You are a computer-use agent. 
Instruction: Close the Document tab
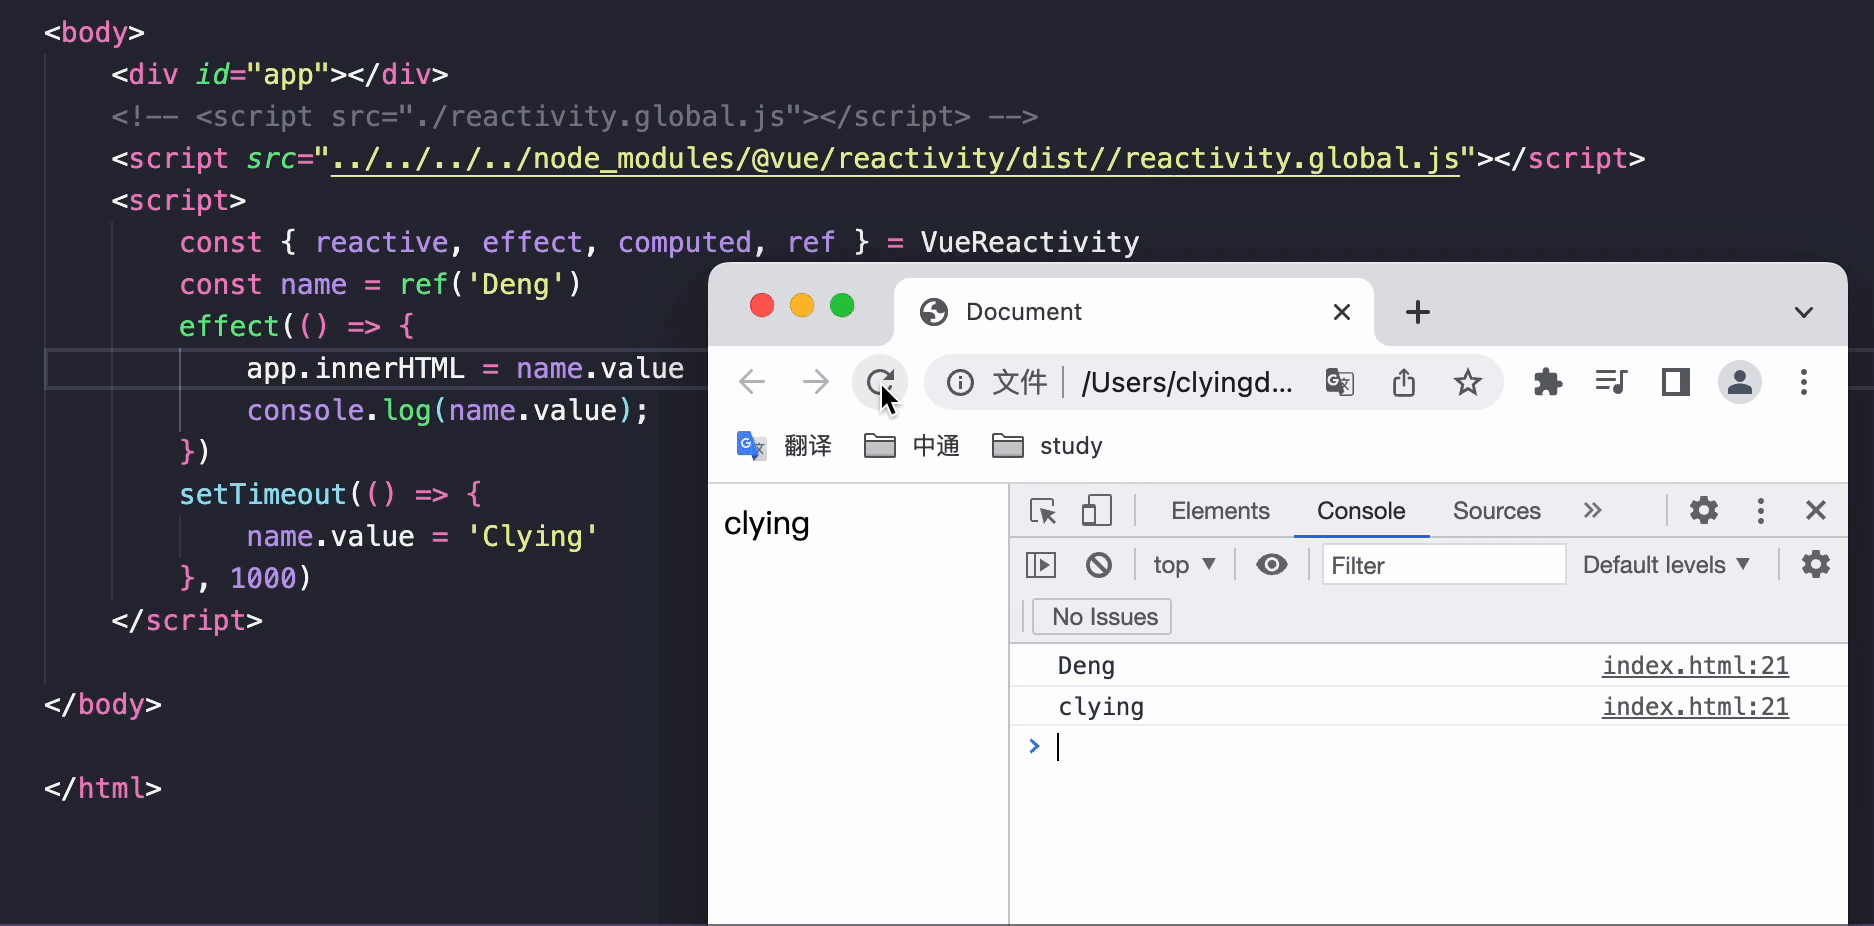pyautogui.click(x=1342, y=312)
